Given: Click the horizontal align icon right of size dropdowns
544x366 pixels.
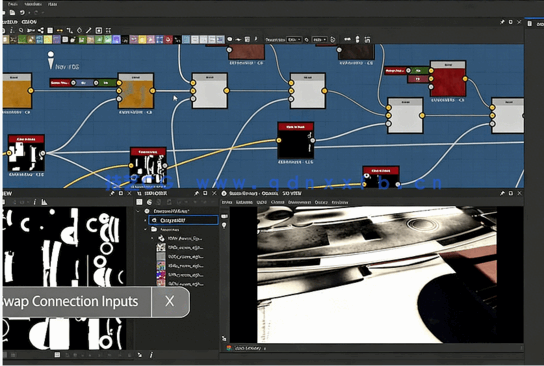Looking at the screenshot, I should 347,40.
